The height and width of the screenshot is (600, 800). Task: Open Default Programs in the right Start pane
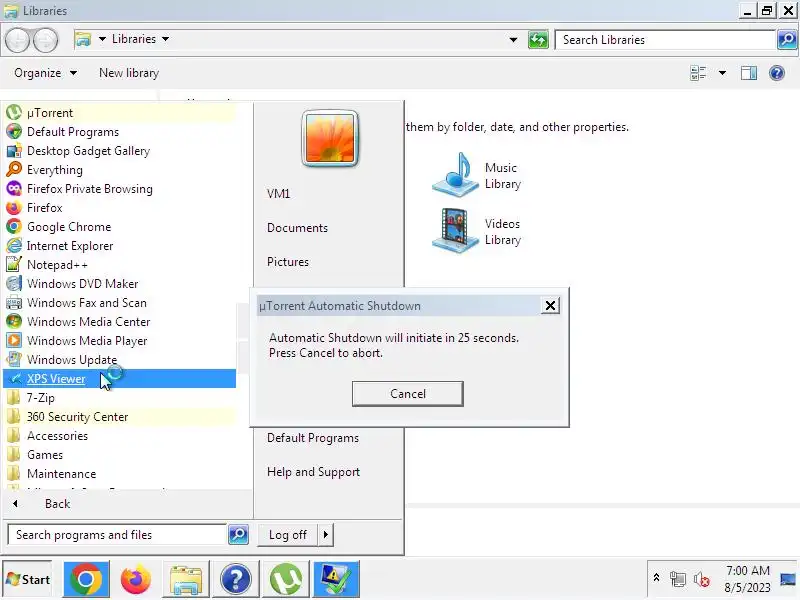313,438
